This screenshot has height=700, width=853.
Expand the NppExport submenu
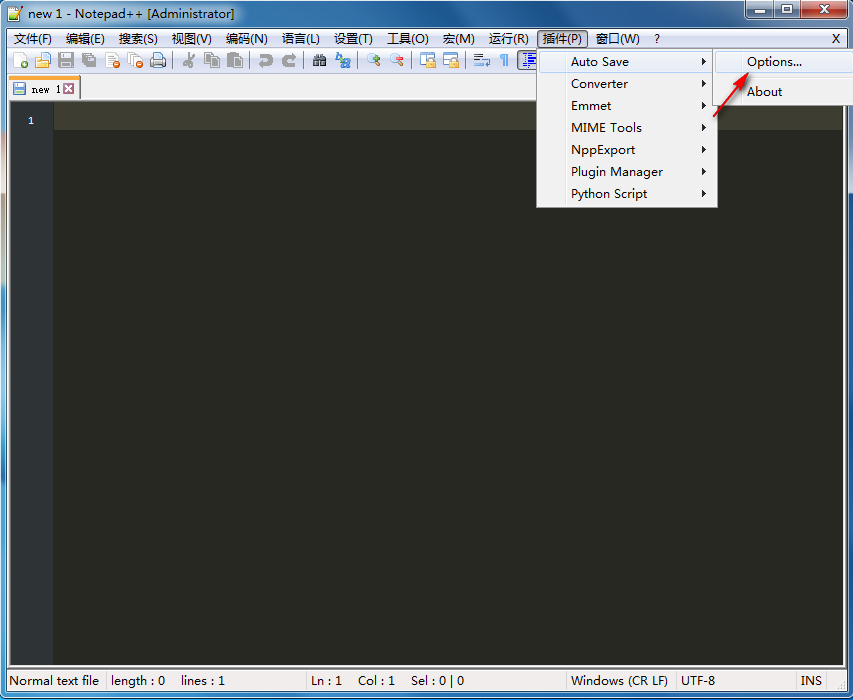[x=626, y=150]
